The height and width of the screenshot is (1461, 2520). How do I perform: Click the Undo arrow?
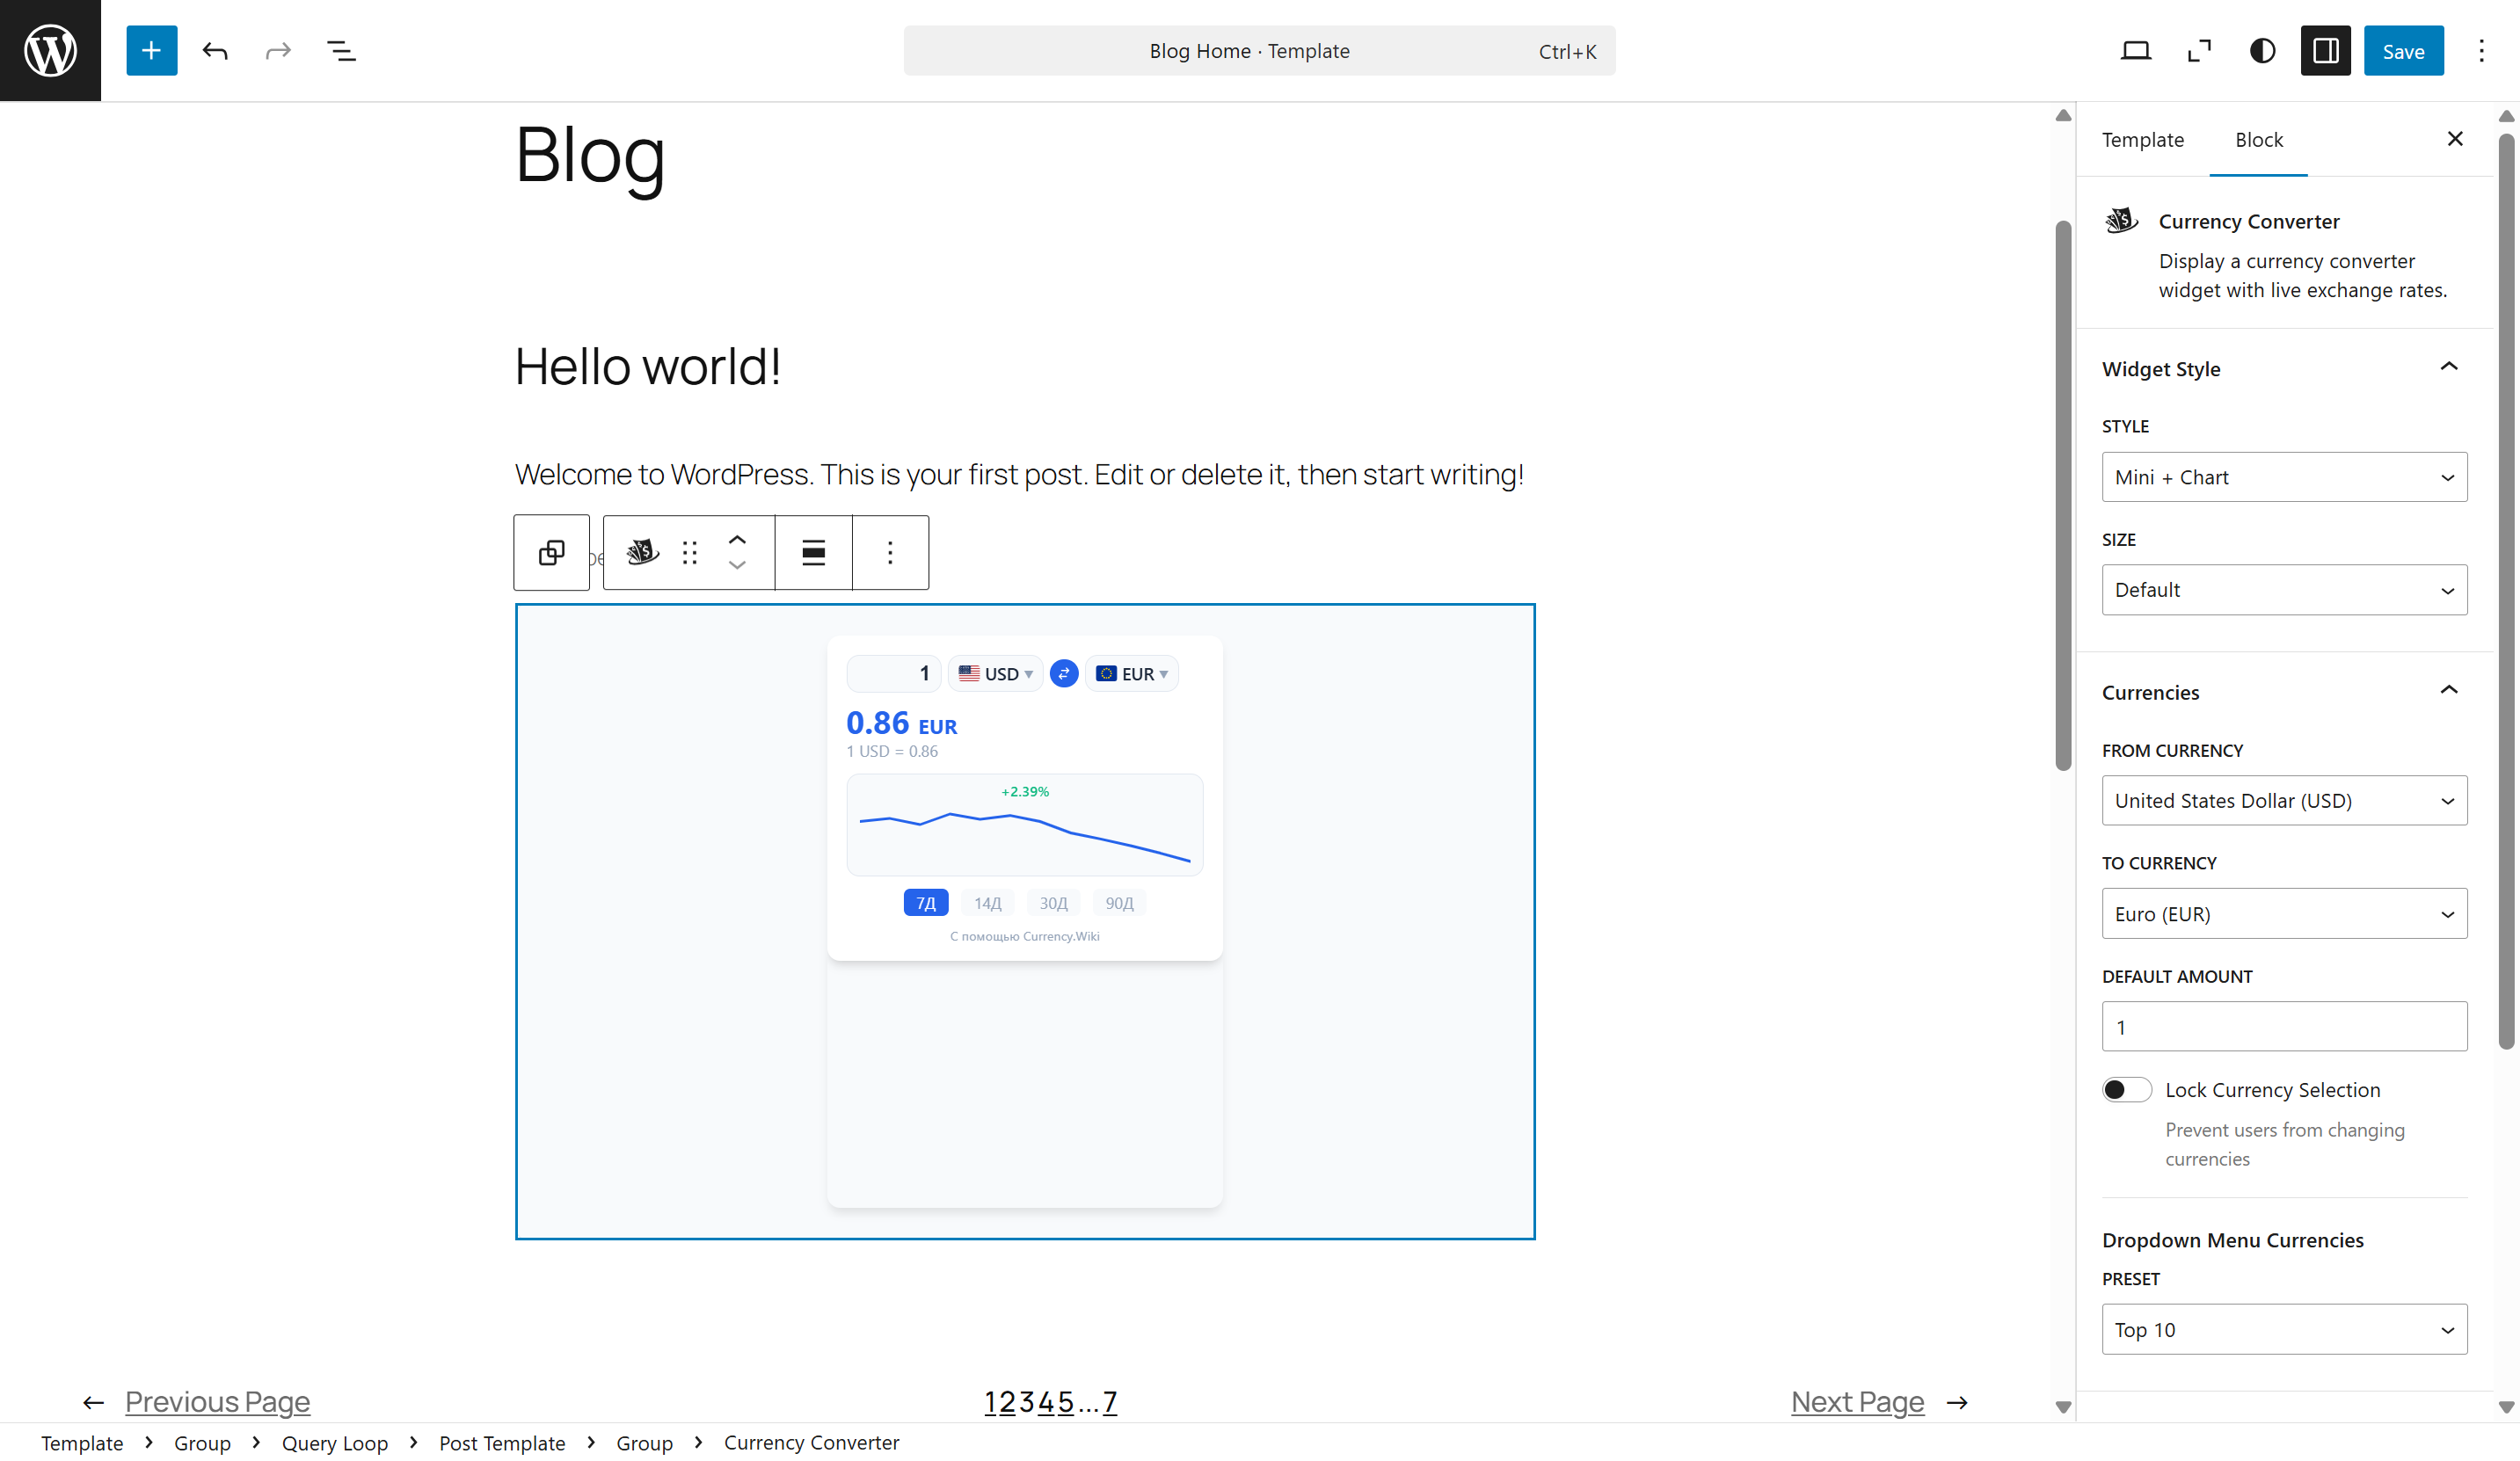point(215,50)
